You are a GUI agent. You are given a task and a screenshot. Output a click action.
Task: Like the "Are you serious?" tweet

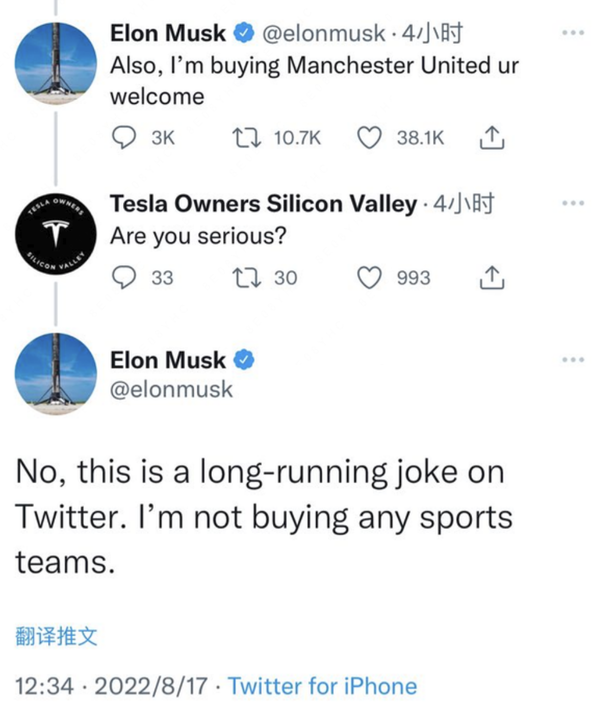tap(370, 277)
